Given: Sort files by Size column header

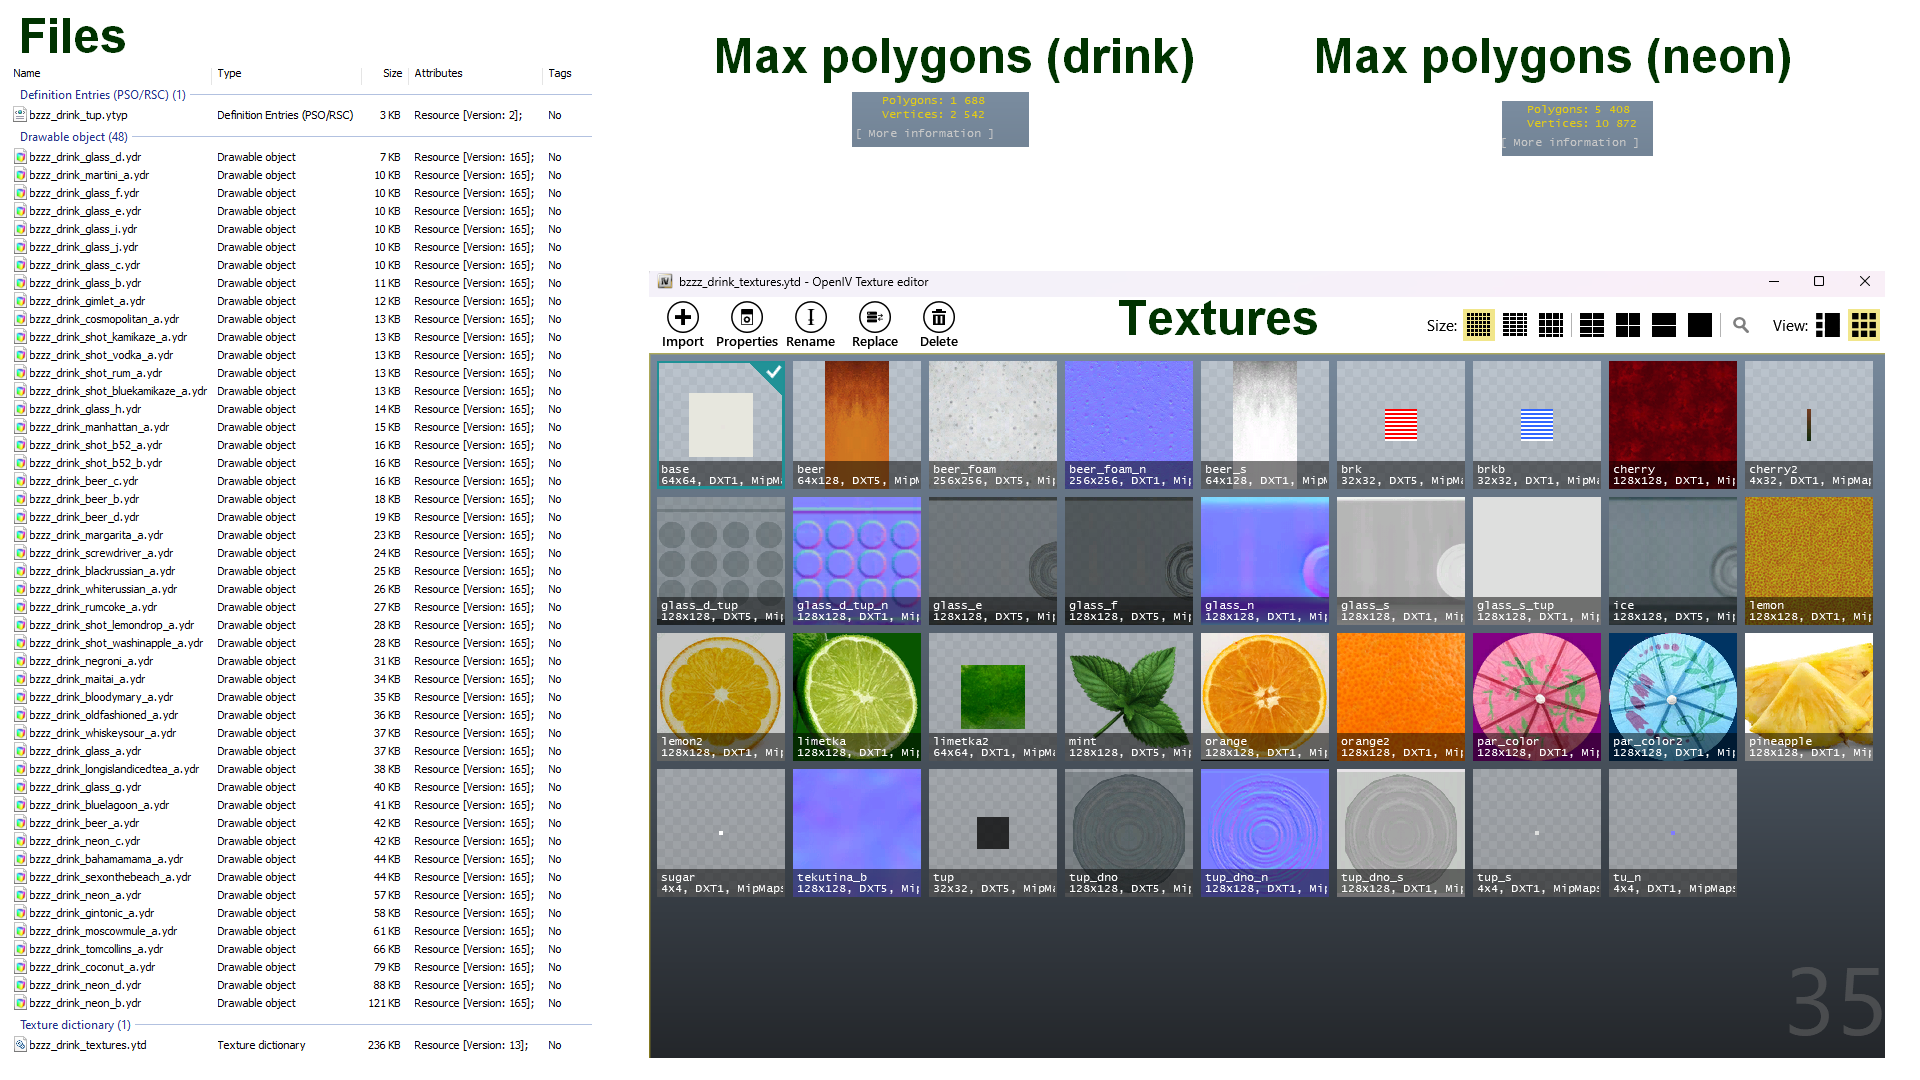Looking at the screenshot, I should tap(392, 73).
